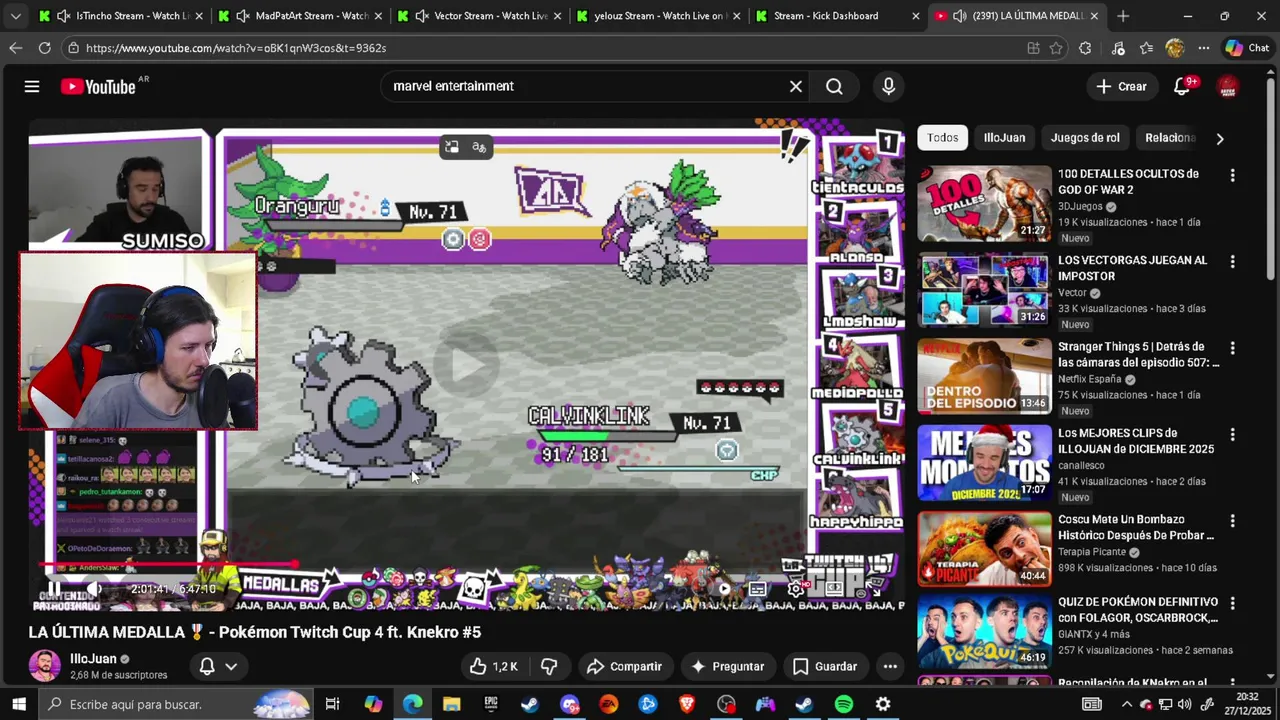Go back to the previous page
1280x720 pixels.
click(x=15, y=48)
